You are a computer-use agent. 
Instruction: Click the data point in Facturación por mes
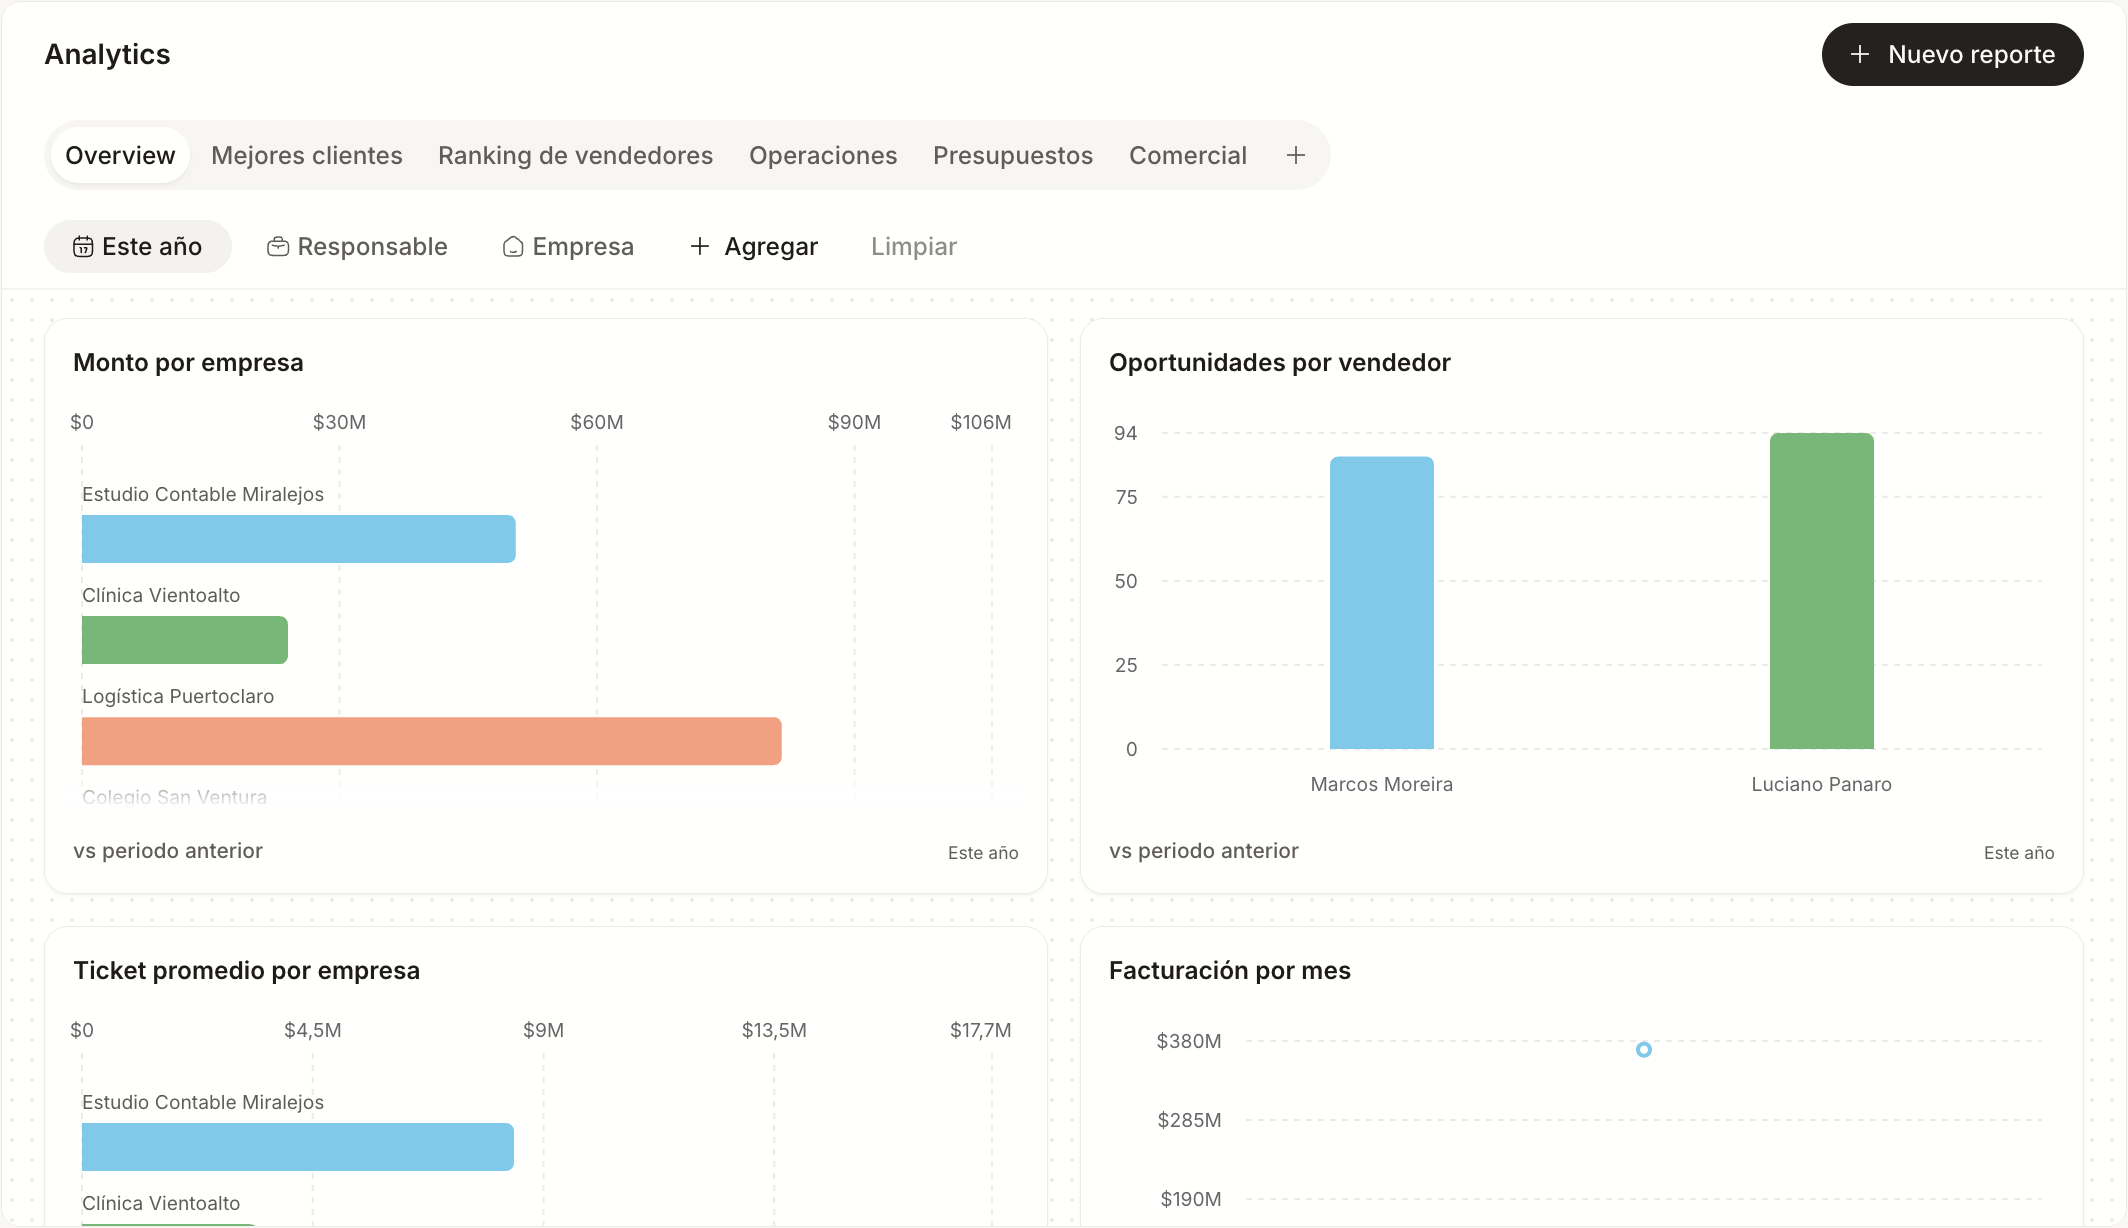[1644, 1050]
